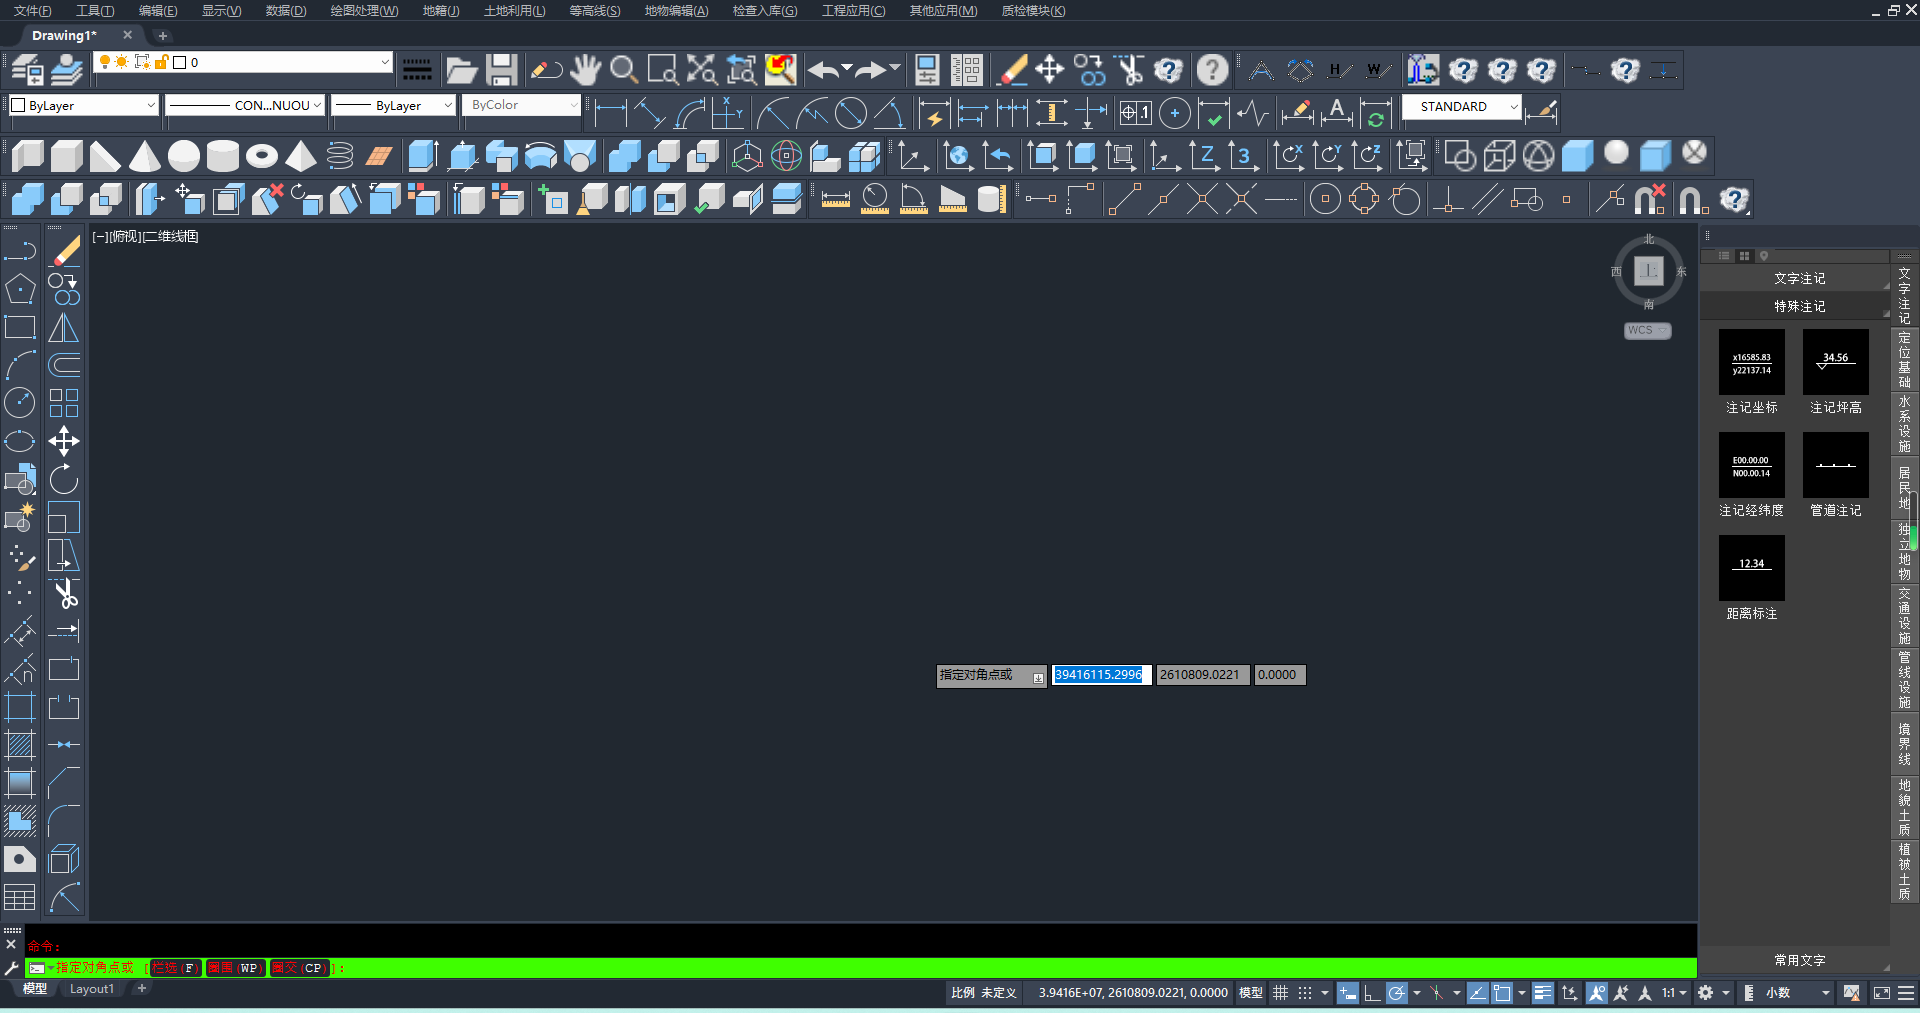Switch to the Layout1 tab

tap(92, 989)
